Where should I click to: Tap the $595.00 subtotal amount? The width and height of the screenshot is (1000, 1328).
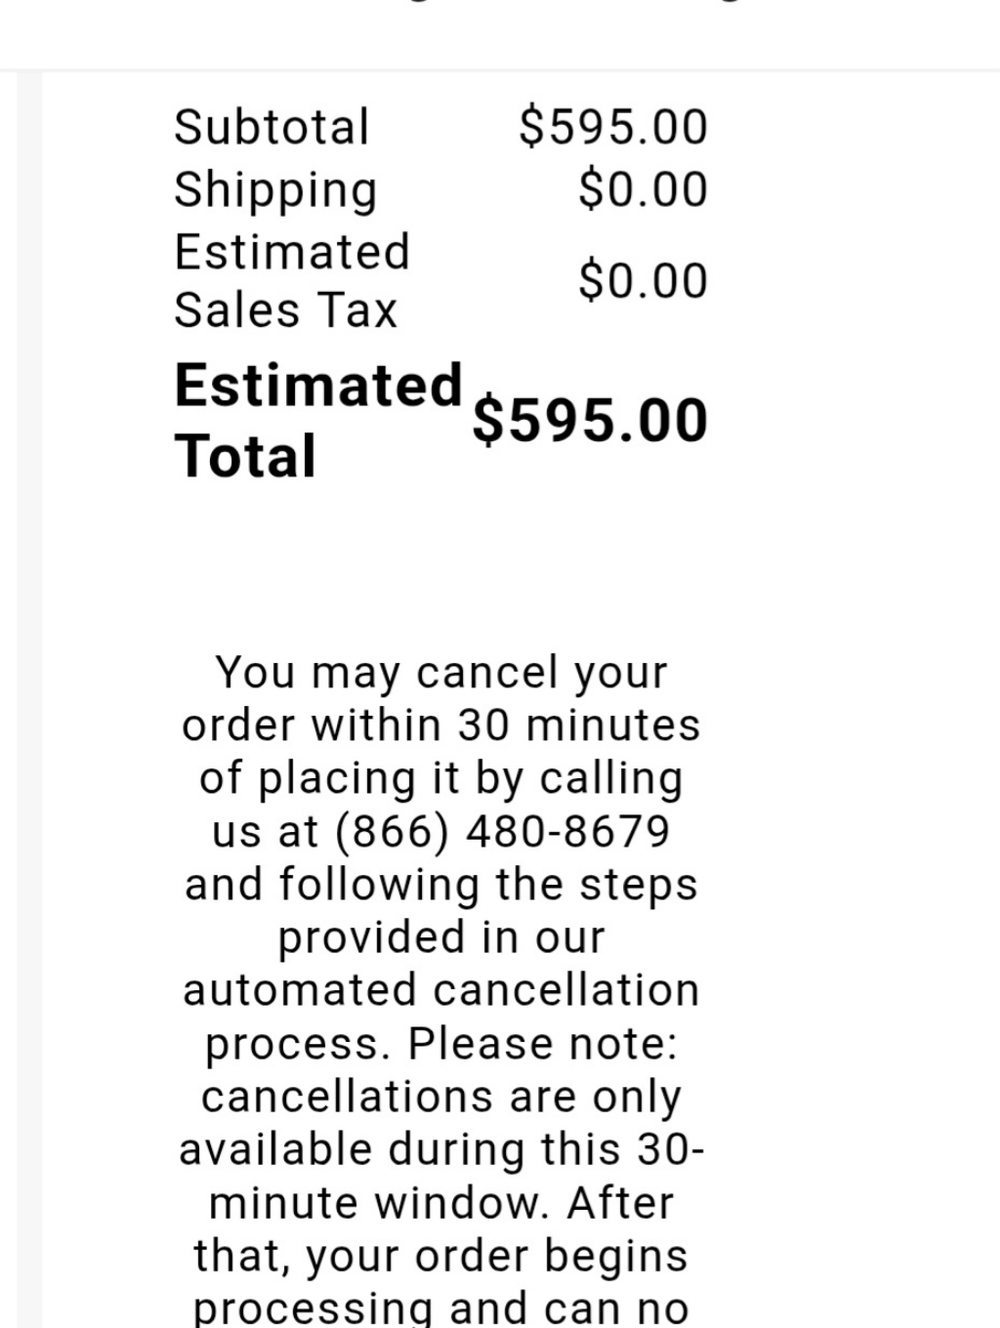pyautogui.click(x=613, y=127)
